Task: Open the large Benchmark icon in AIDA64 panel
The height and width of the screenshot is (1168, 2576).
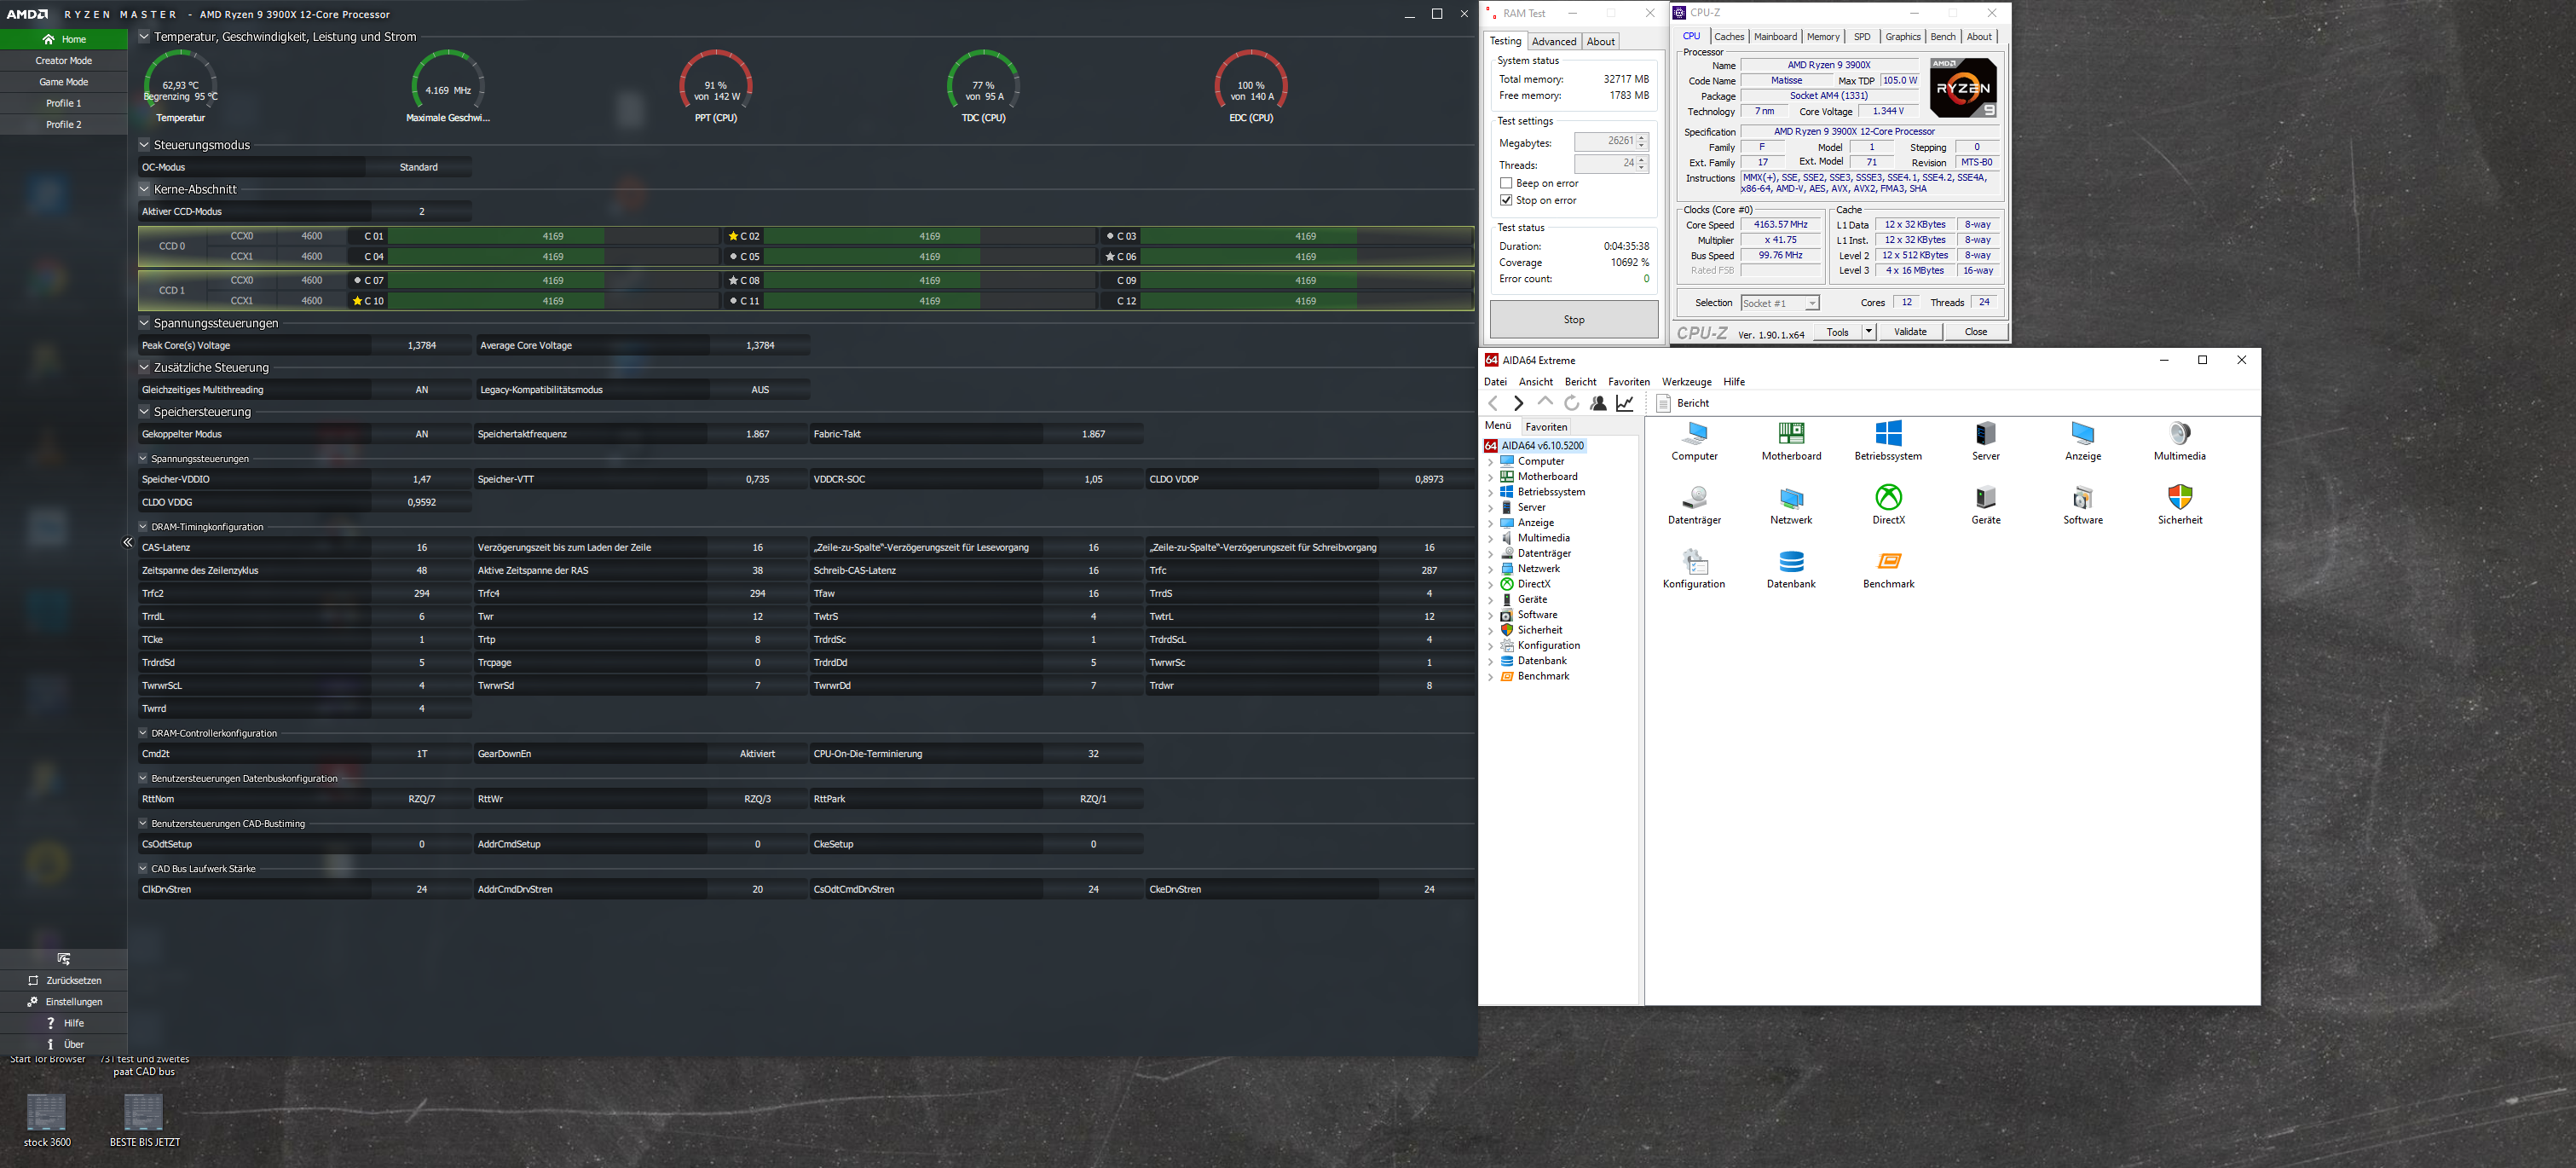Action: pos(1888,568)
